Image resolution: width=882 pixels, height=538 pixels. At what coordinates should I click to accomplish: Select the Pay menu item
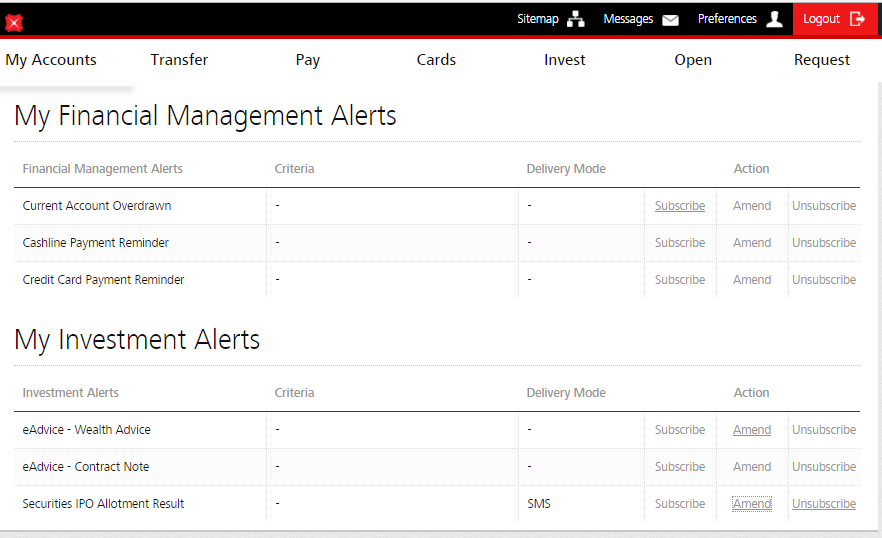tap(308, 60)
